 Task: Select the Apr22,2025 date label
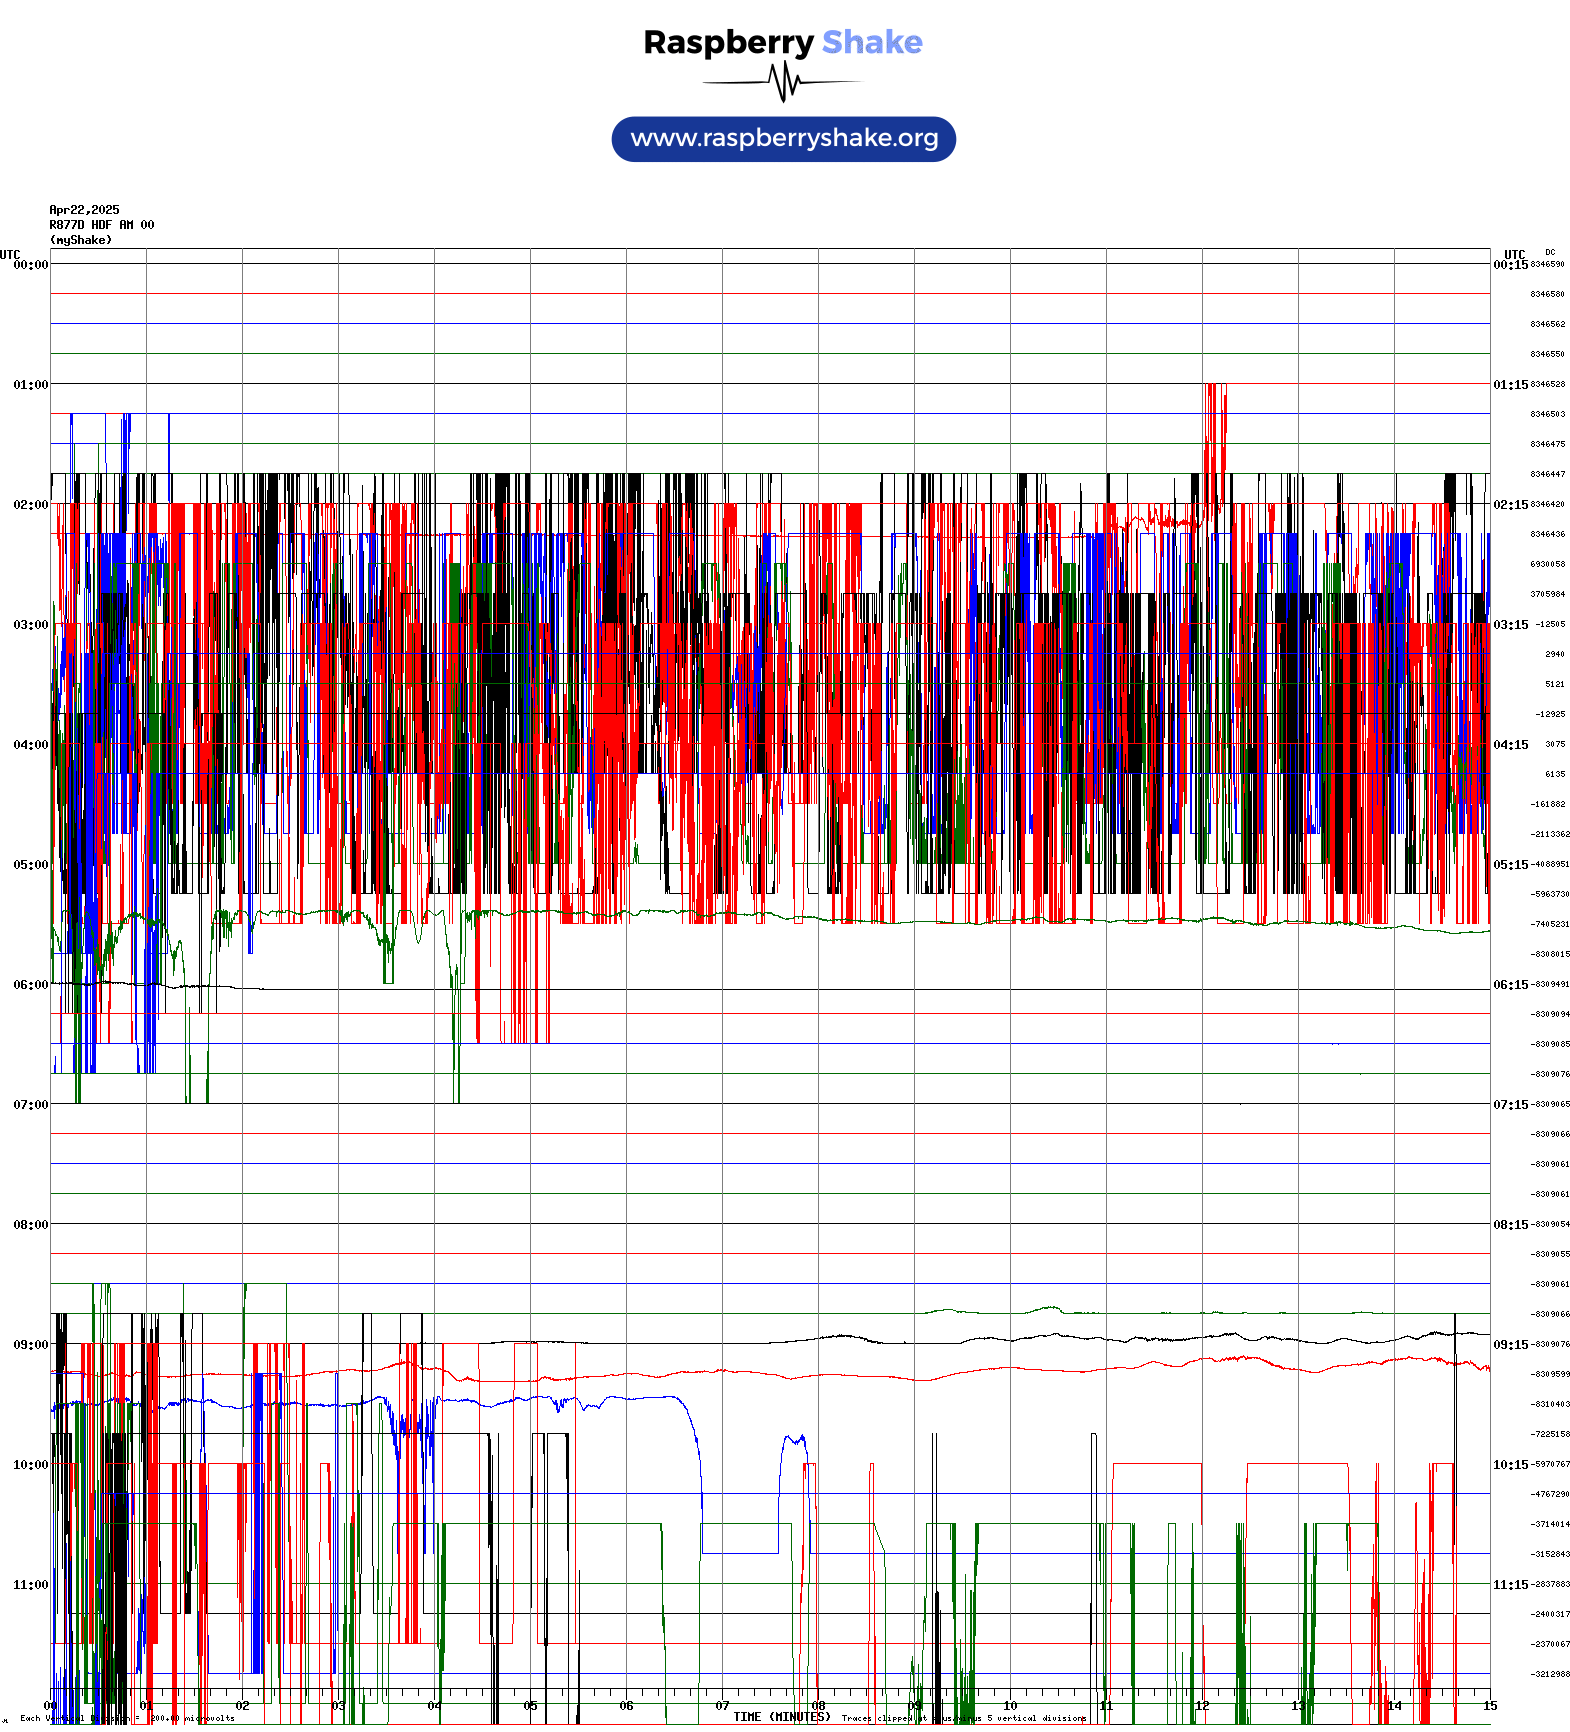pyautogui.click(x=84, y=210)
